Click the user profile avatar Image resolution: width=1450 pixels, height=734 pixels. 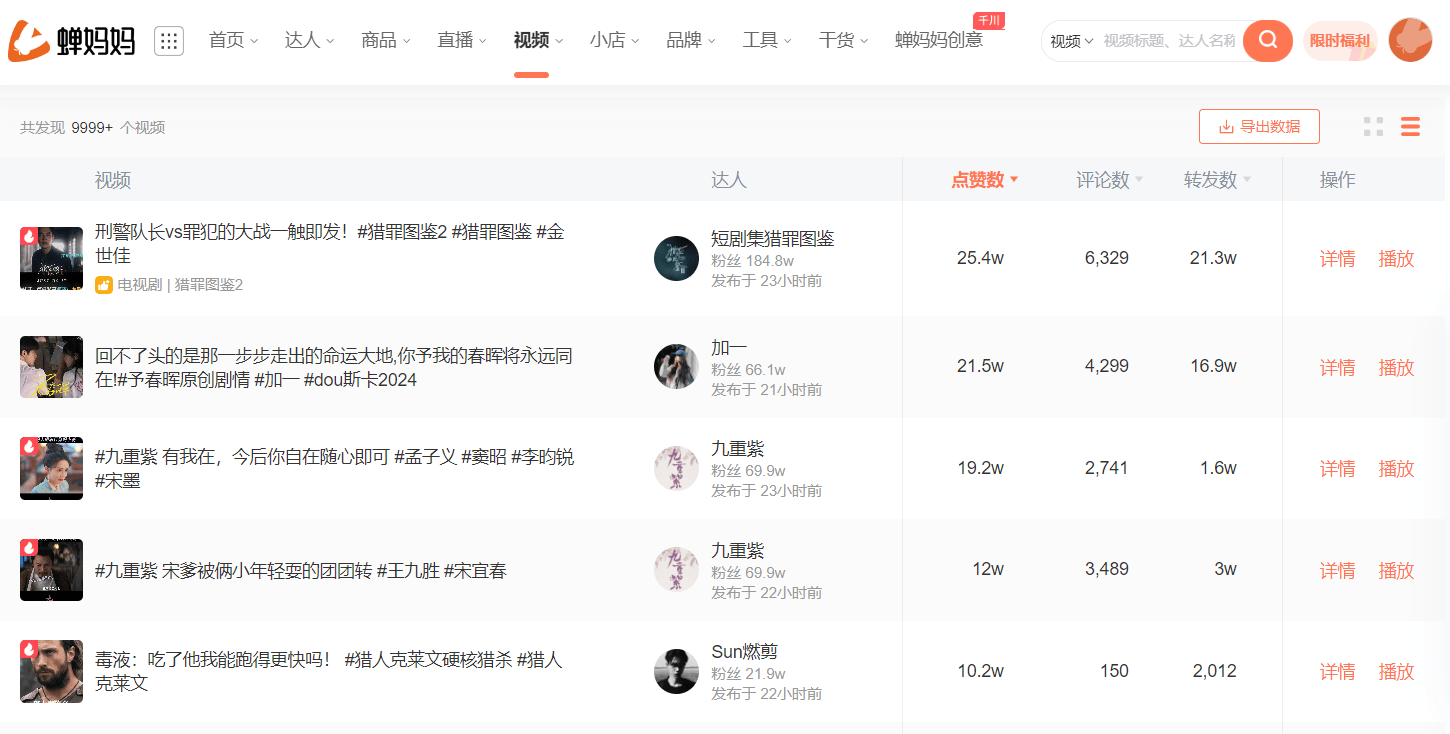(1410, 40)
